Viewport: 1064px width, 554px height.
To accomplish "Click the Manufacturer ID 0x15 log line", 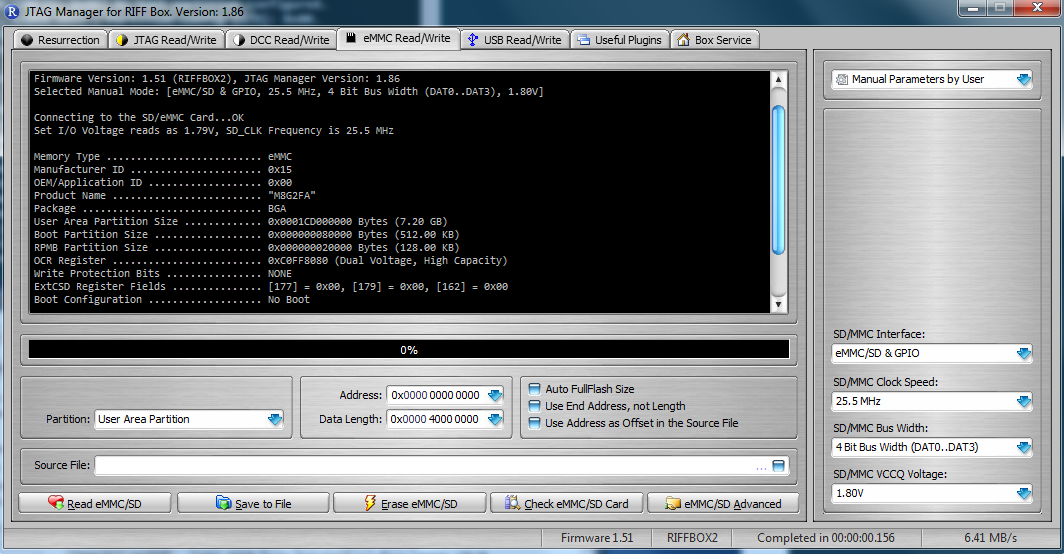I will 162,170.
